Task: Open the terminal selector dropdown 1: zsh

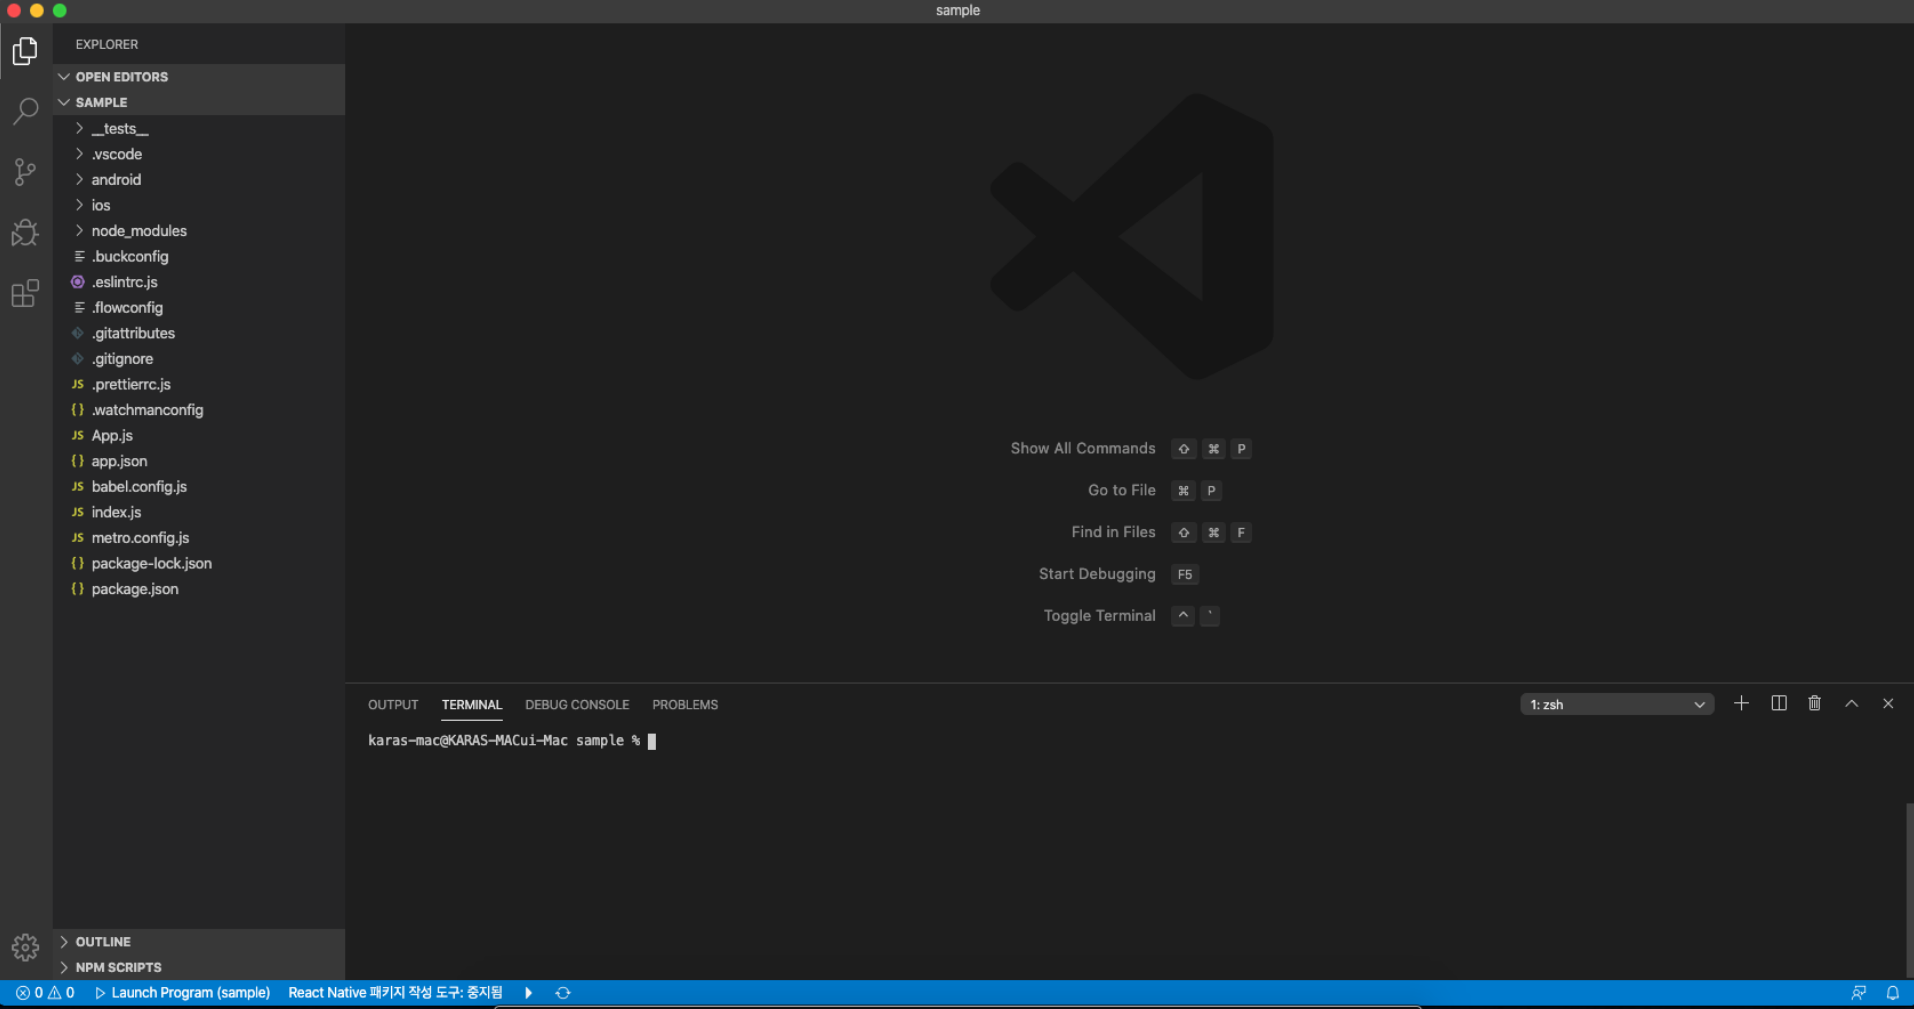Action: click(1617, 705)
